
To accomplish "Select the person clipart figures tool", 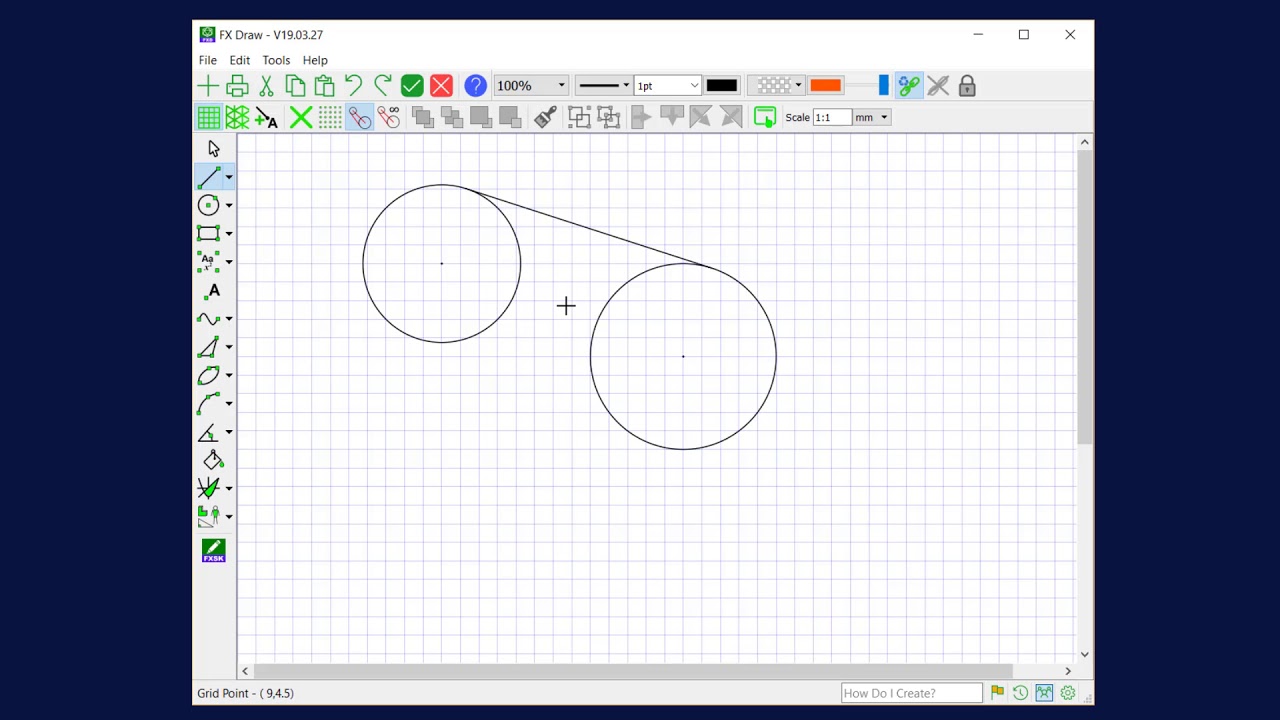I will tap(208, 516).
